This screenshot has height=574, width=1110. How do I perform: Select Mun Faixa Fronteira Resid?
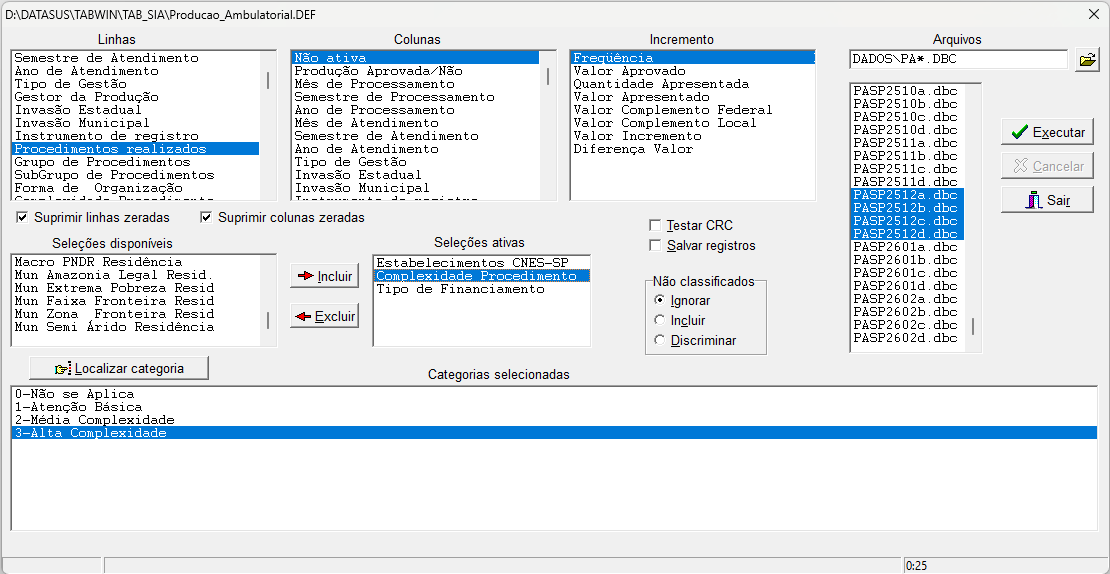(x=136, y=301)
